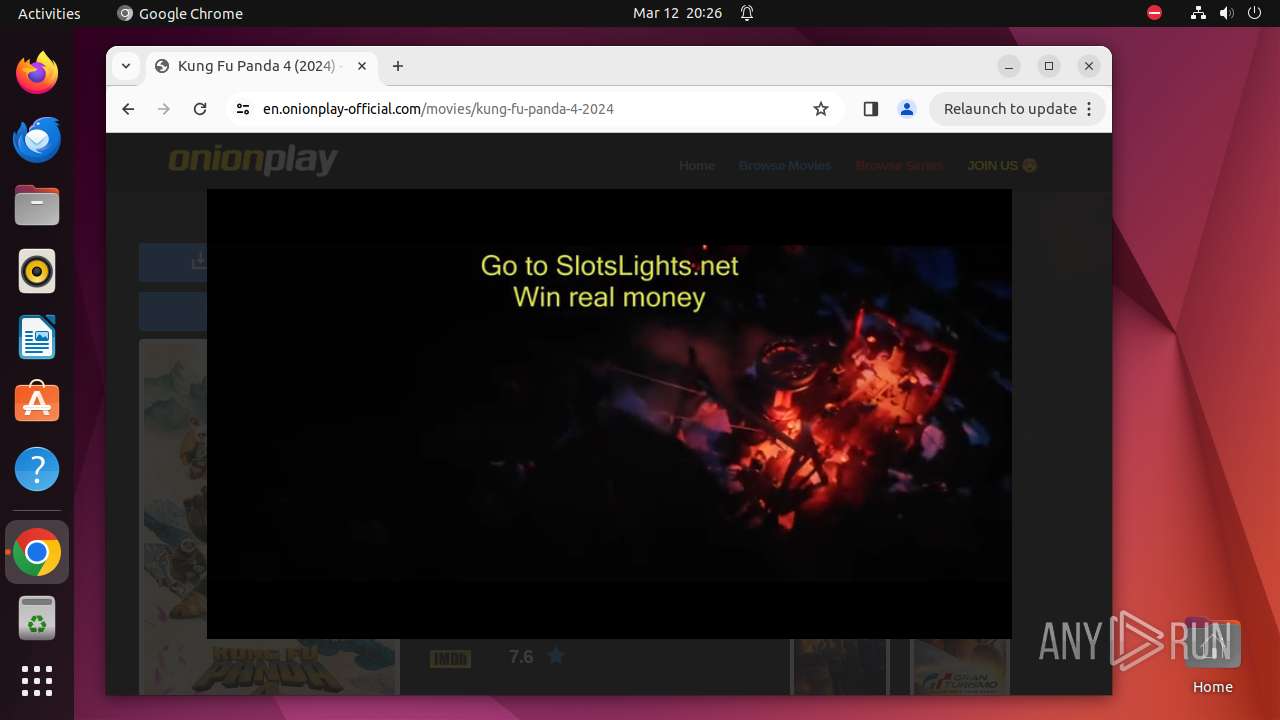View site information icon in address bar
1280x720 pixels.
pyautogui.click(x=242, y=109)
